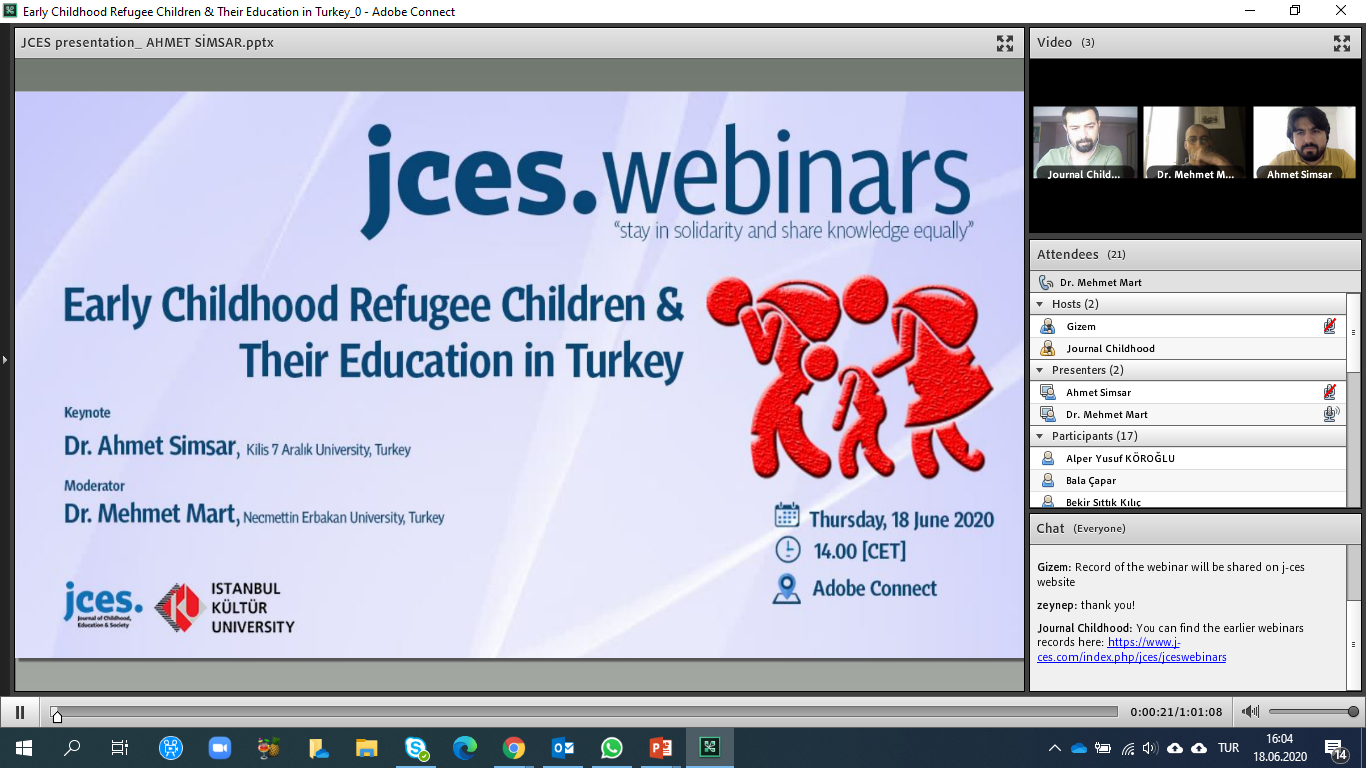Collapse the Hosts (2) group
Image resolution: width=1366 pixels, height=768 pixels.
pos(1040,304)
